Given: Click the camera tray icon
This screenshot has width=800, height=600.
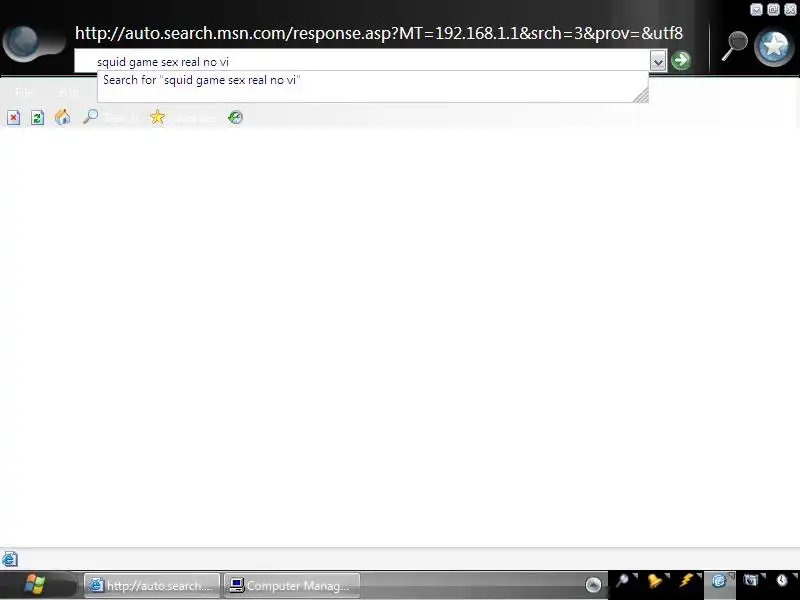Looking at the screenshot, I should pos(751,581).
